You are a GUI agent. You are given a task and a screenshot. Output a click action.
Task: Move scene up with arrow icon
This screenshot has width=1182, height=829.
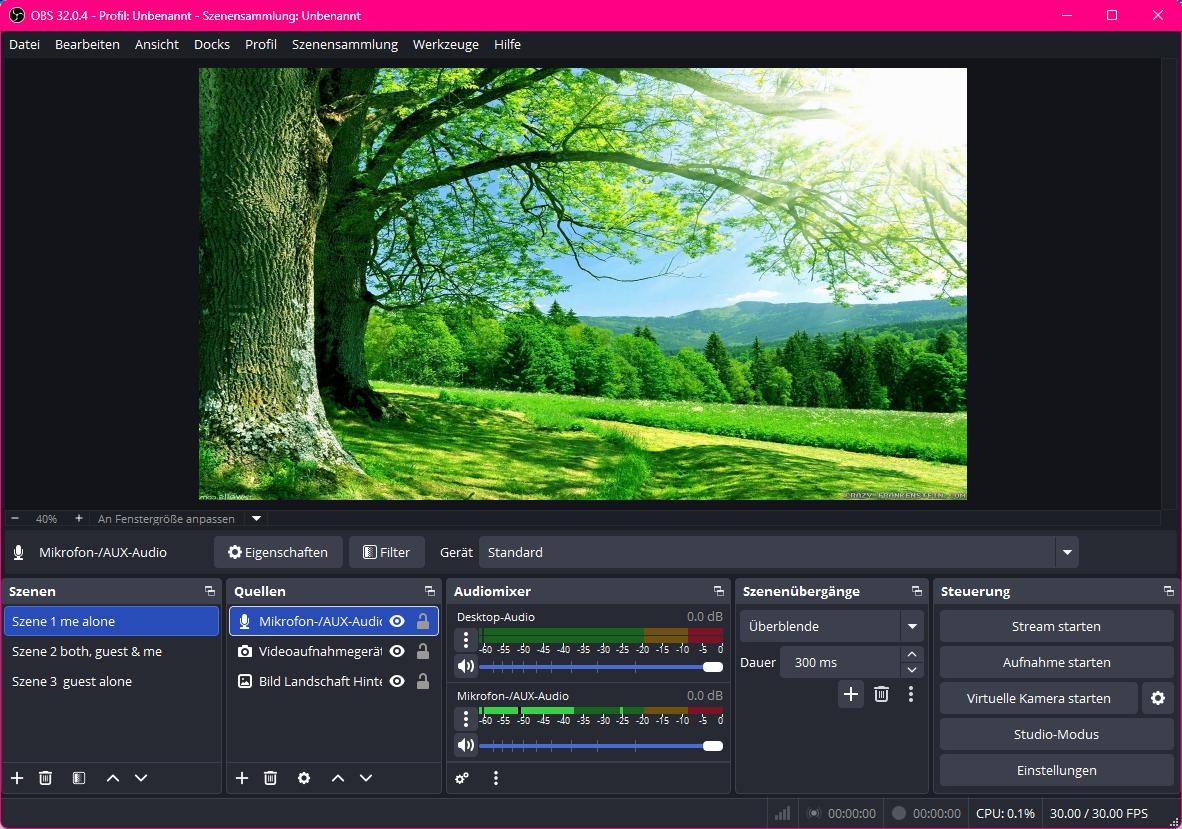click(x=112, y=778)
